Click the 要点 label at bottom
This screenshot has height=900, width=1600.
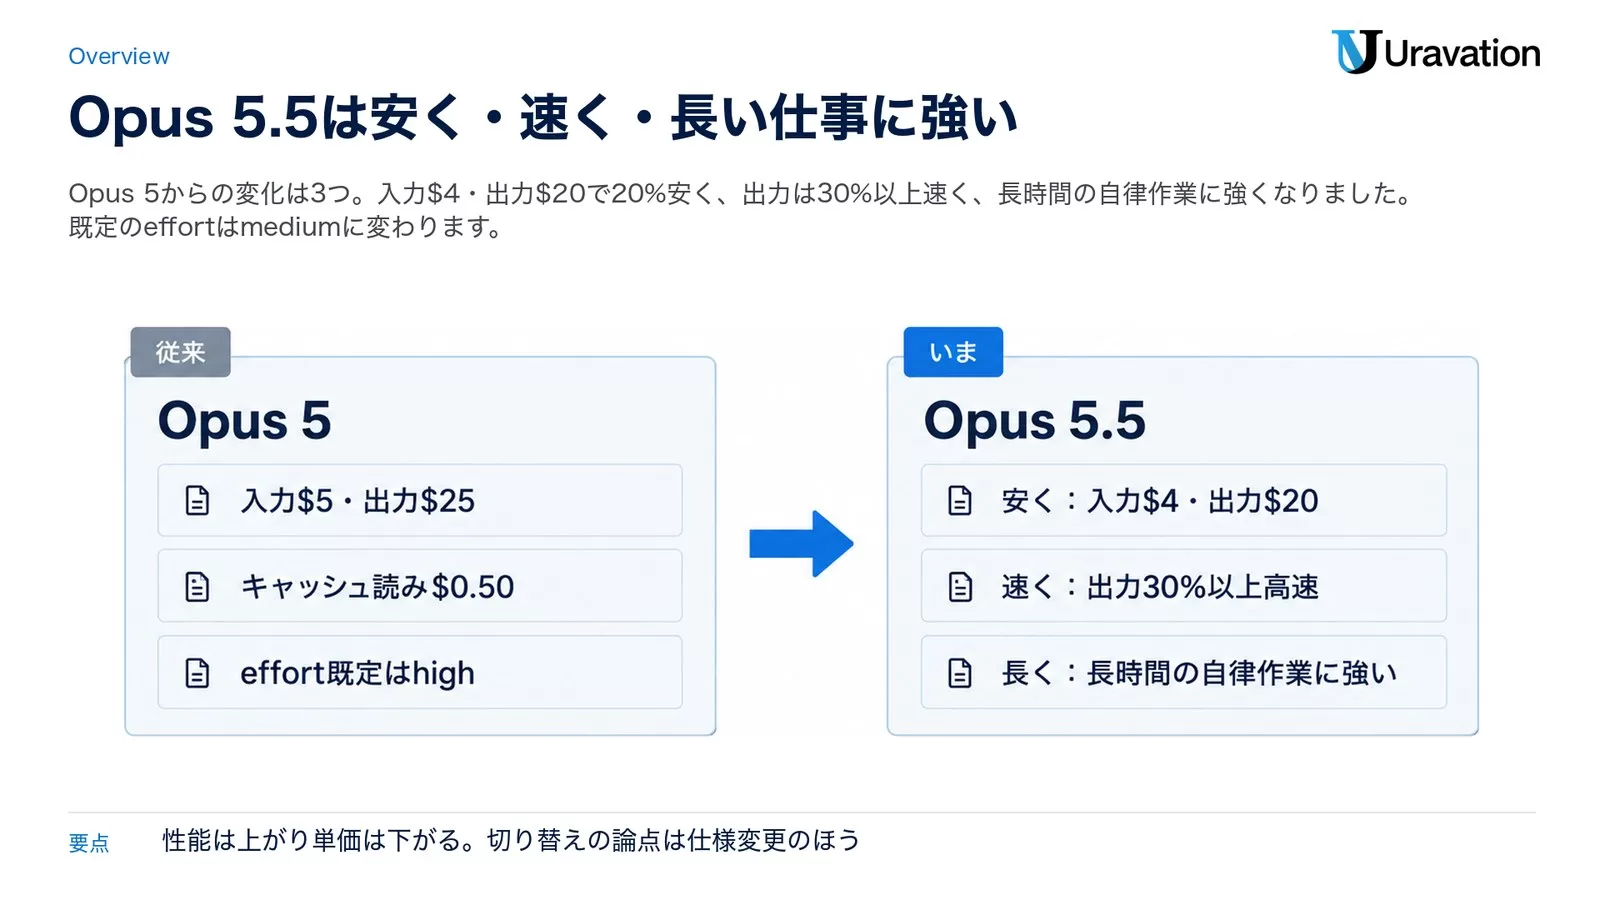(89, 843)
